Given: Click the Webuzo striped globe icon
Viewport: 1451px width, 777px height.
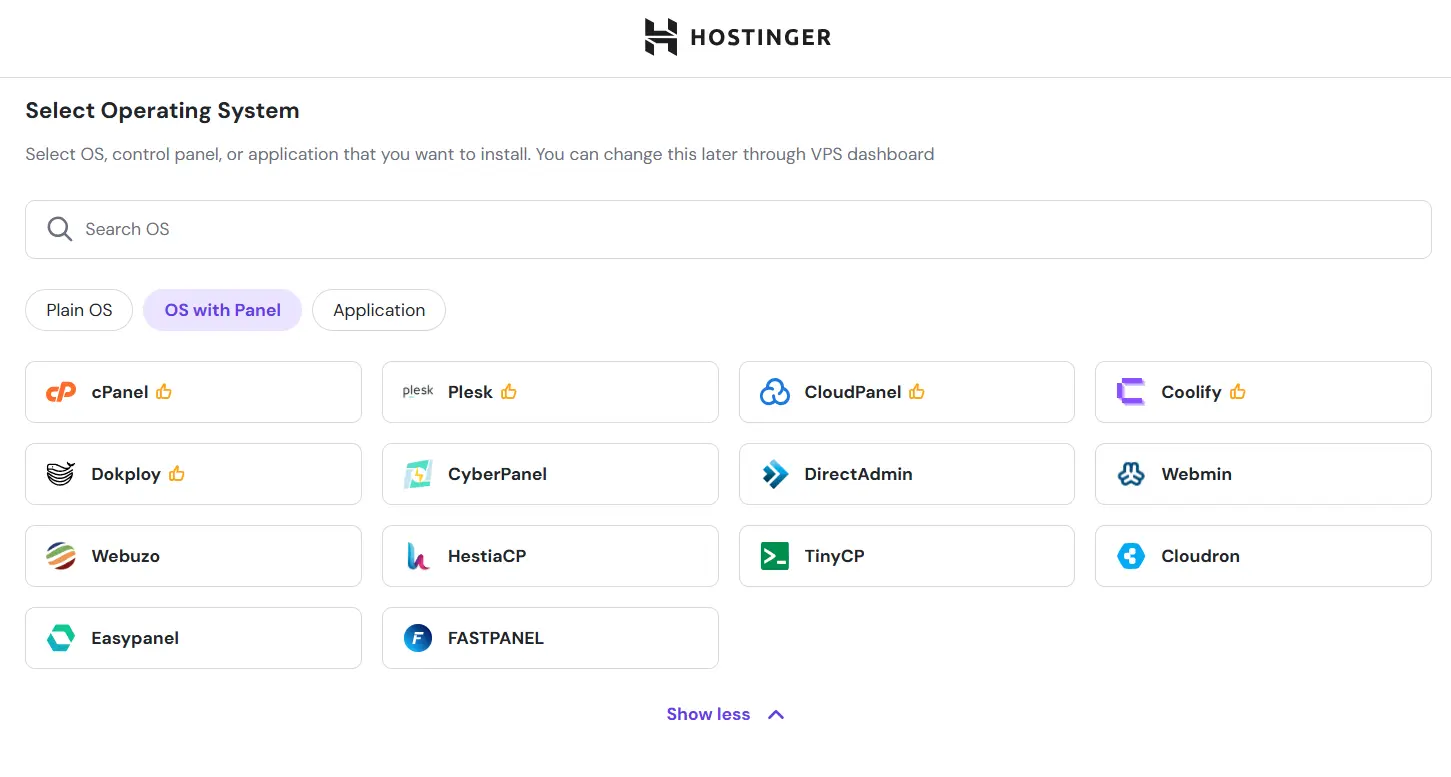Looking at the screenshot, I should 61,556.
